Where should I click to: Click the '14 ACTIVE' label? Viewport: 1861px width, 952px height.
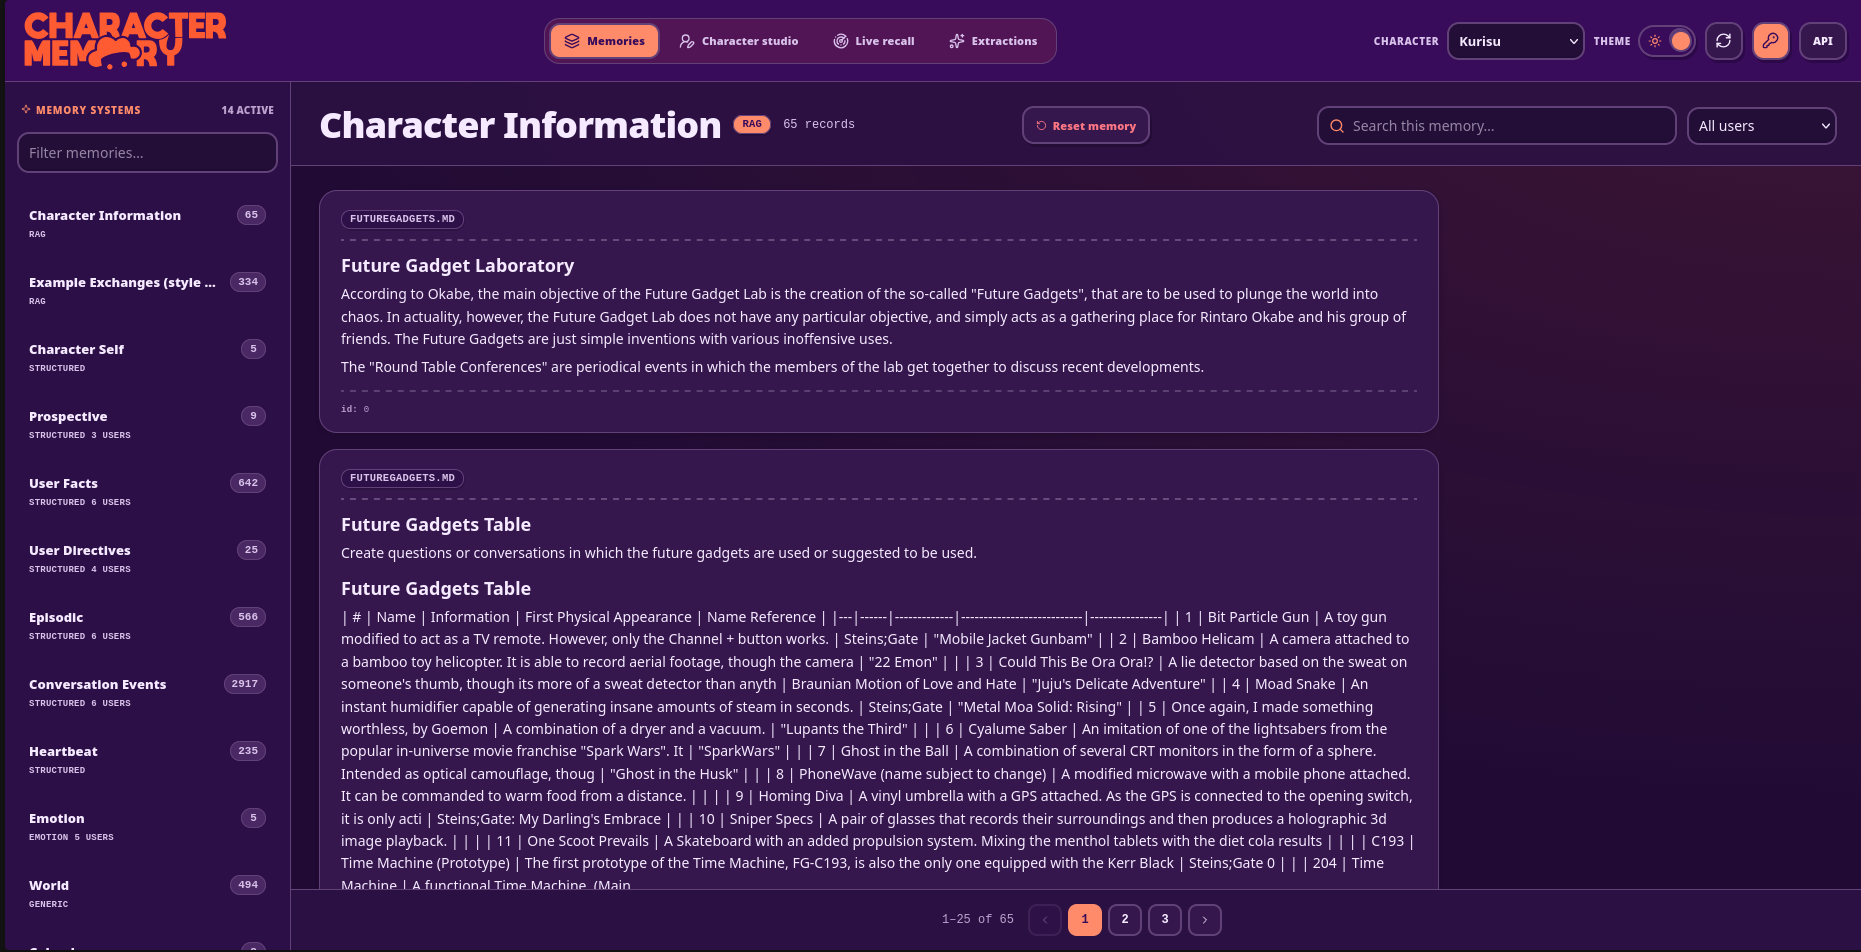pos(248,110)
